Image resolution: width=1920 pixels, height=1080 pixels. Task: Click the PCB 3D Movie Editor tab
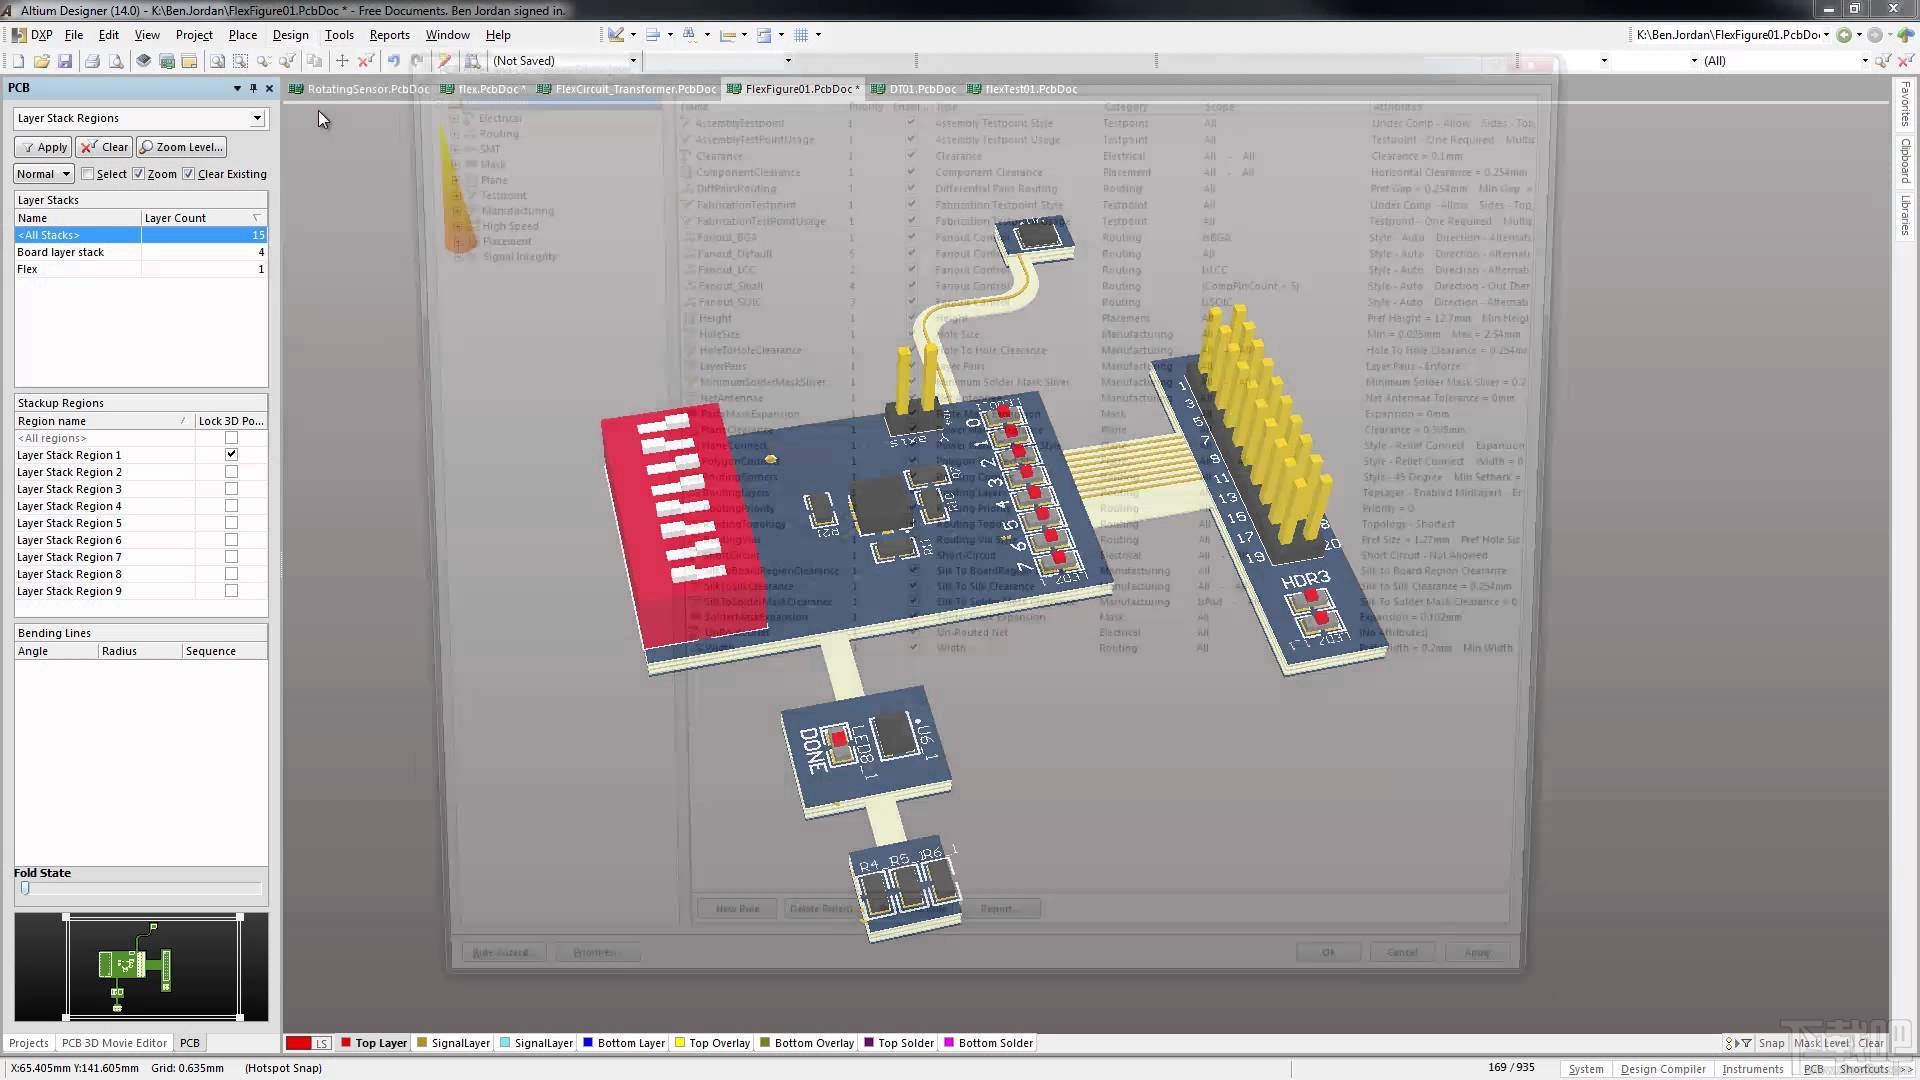pos(112,1042)
